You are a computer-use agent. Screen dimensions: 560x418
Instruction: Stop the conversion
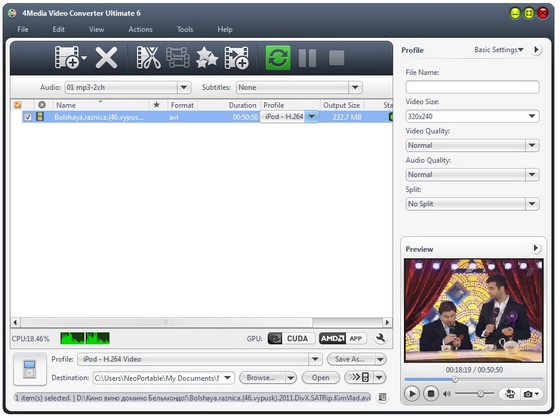[x=336, y=58]
